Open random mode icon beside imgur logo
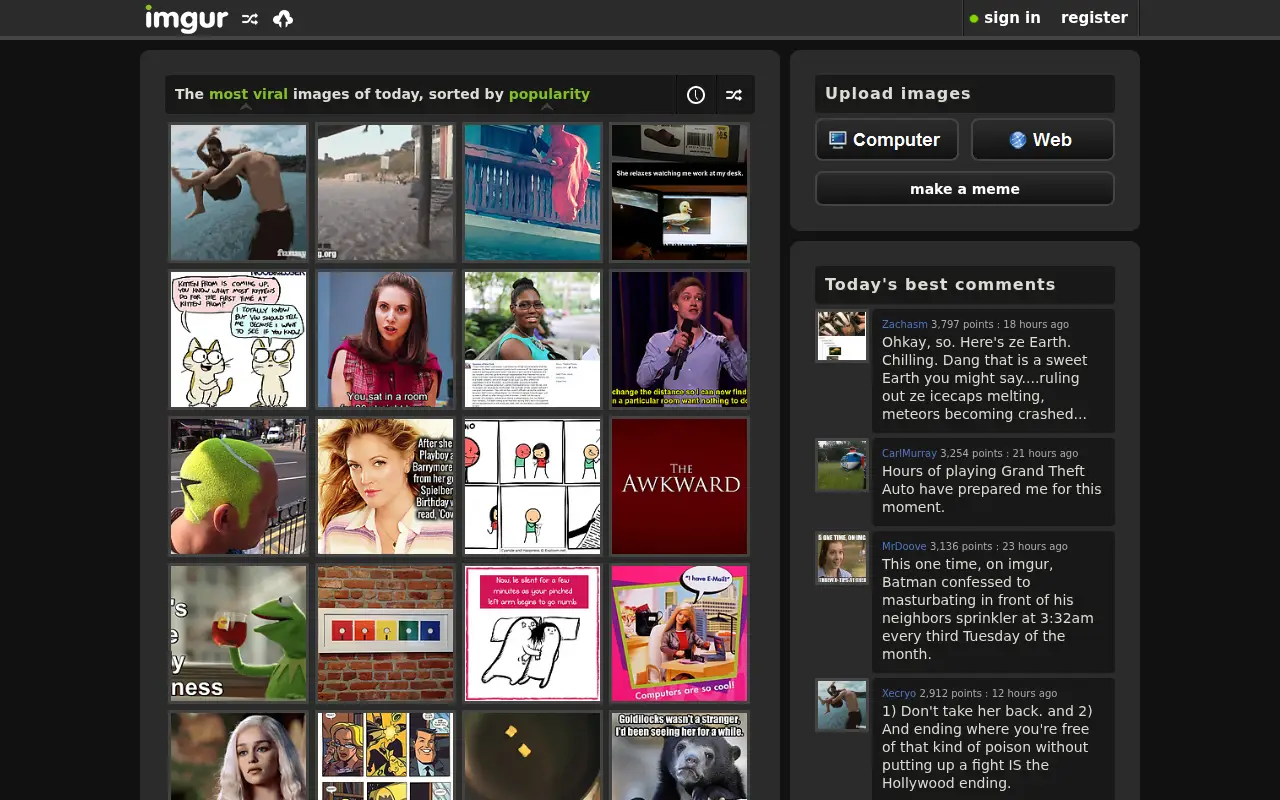 (x=250, y=19)
